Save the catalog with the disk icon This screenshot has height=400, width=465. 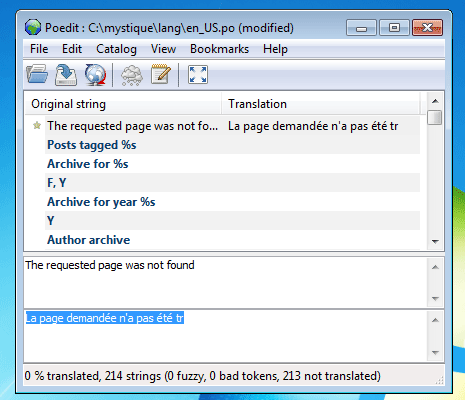coord(66,74)
